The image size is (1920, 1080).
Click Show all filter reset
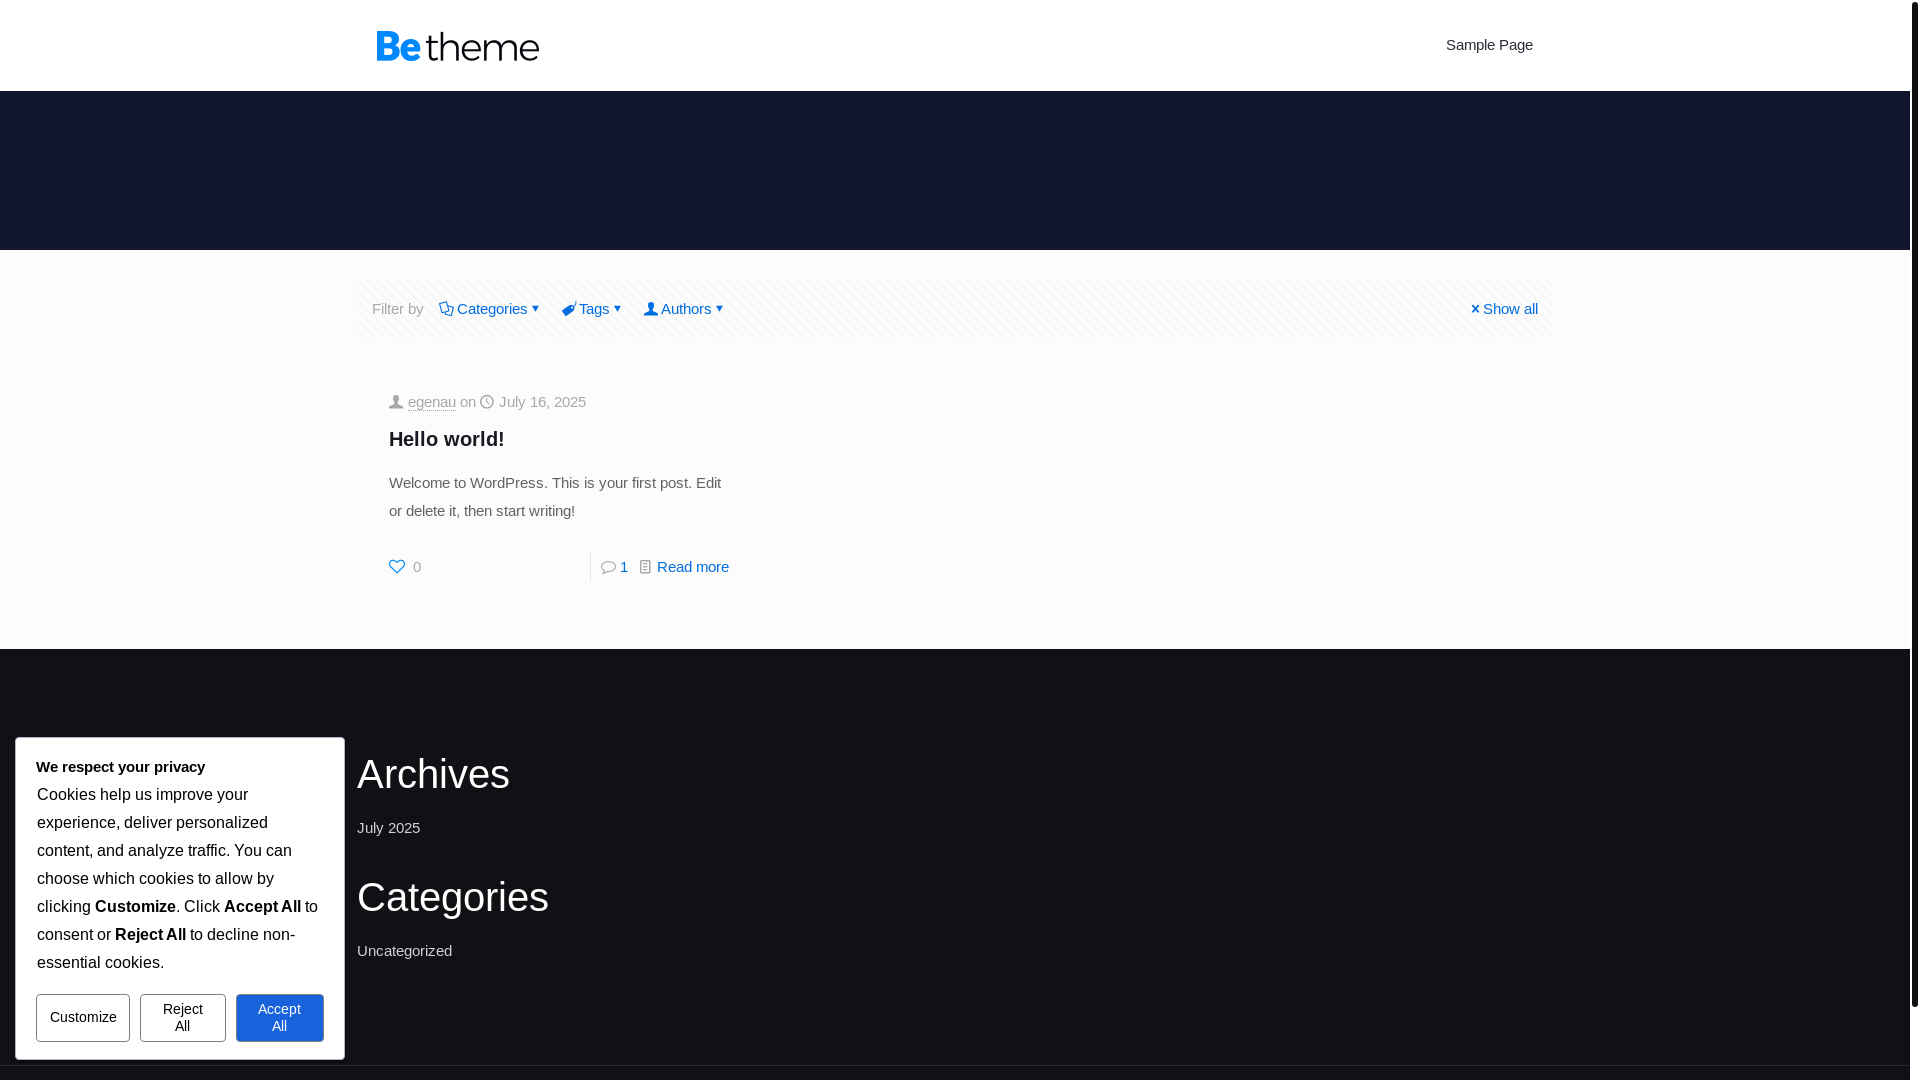tap(1503, 309)
